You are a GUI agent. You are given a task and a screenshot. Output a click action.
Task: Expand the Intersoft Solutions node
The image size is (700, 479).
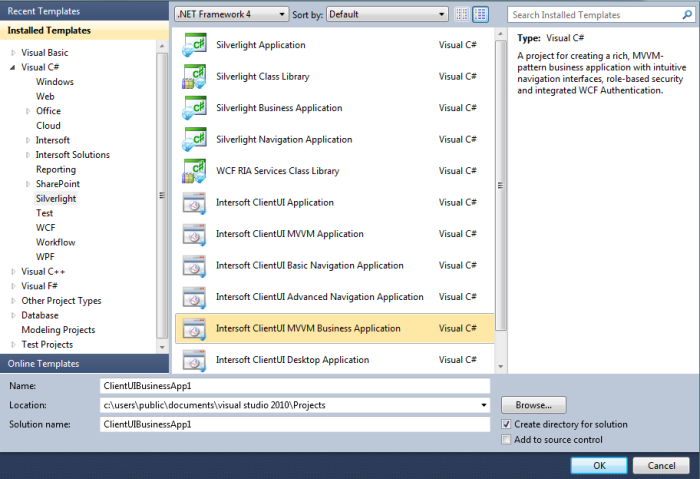(x=28, y=155)
